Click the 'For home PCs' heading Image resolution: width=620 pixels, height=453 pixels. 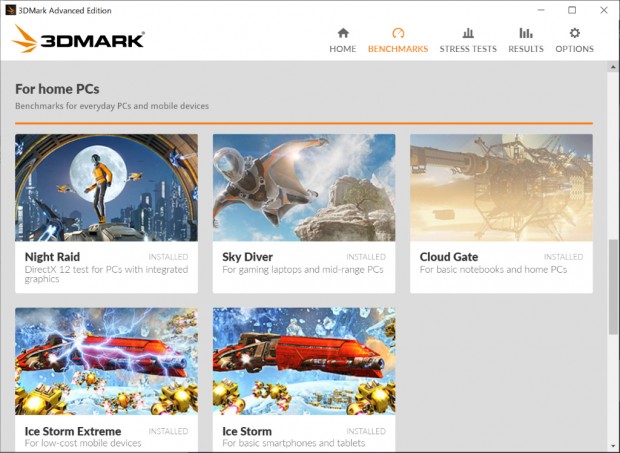(x=57, y=89)
